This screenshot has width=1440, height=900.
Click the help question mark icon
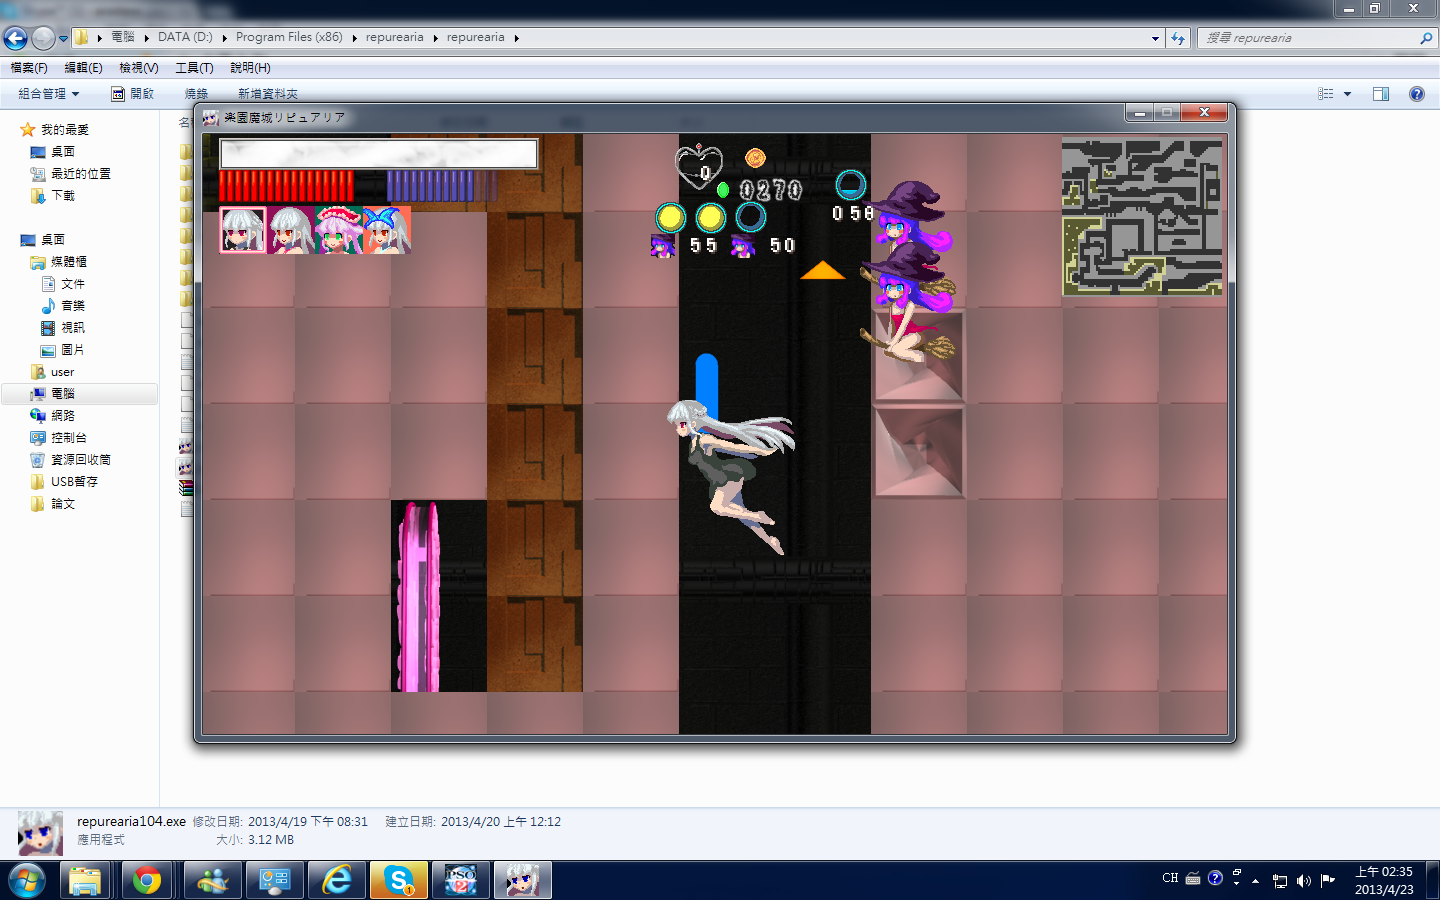point(1416,94)
